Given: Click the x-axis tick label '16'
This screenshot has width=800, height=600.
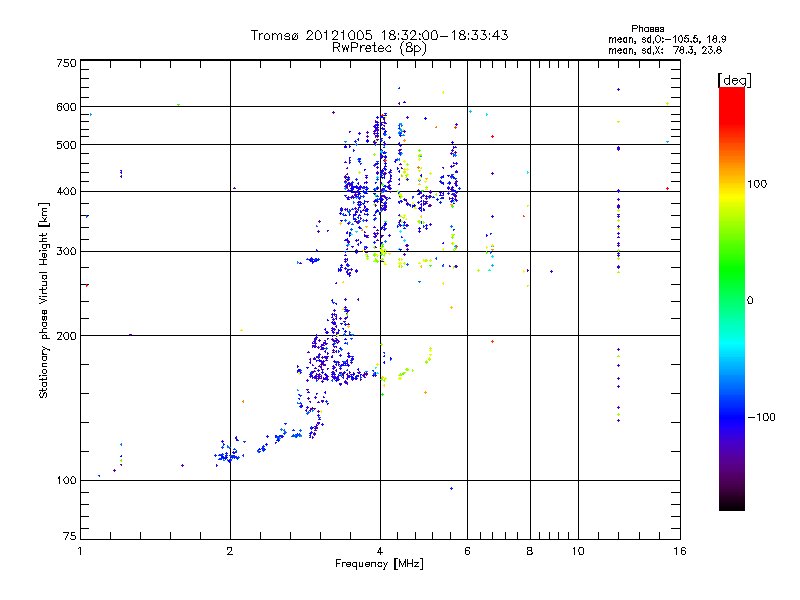Looking at the screenshot, I should tap(680, 551).
